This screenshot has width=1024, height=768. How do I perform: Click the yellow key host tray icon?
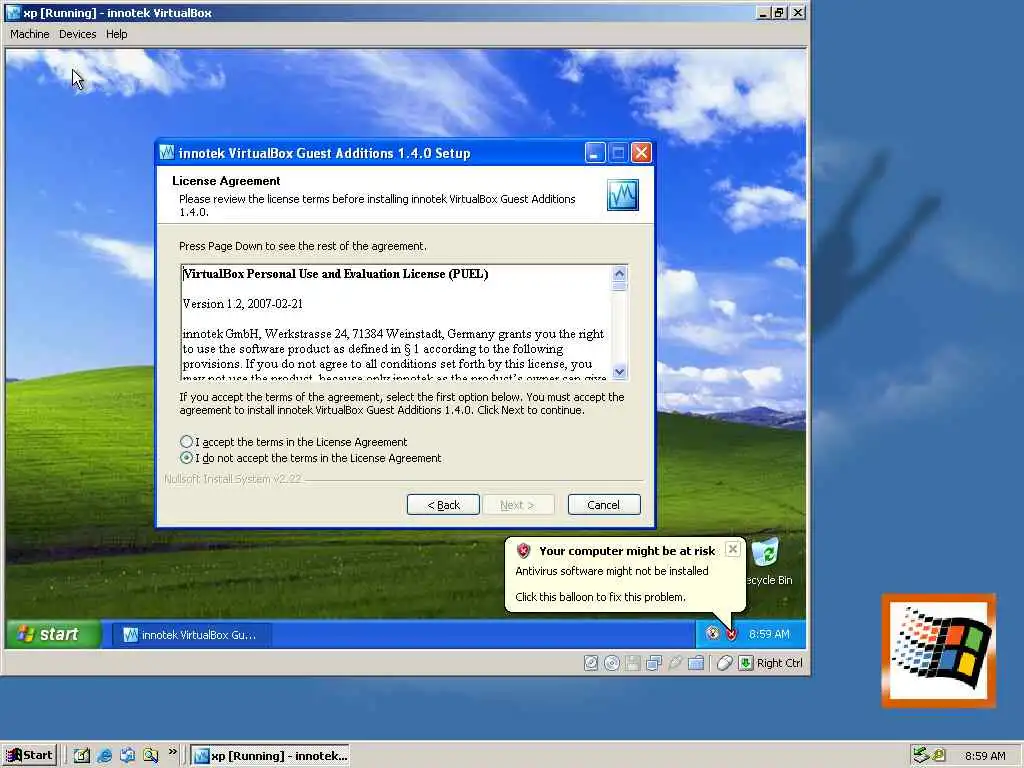coord(938,755)
